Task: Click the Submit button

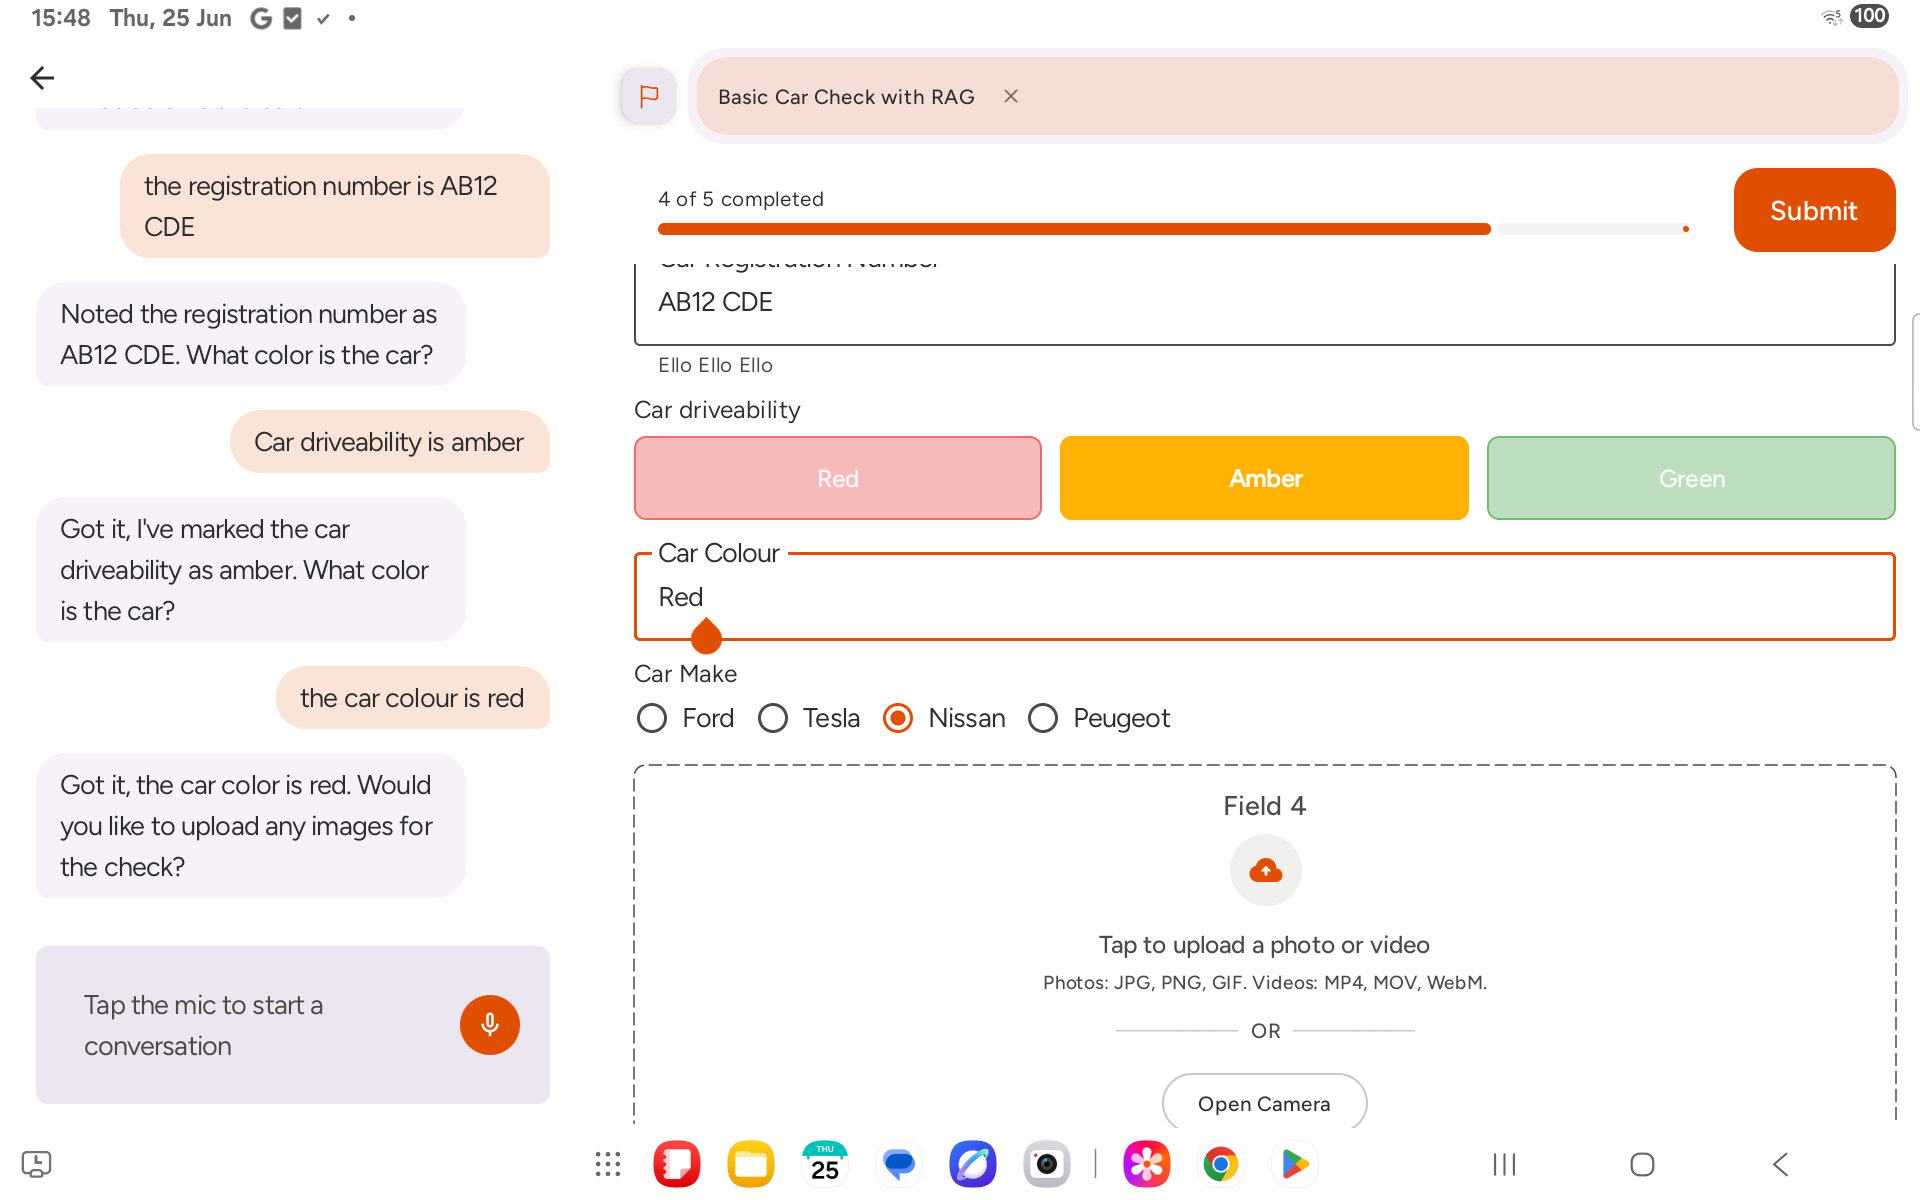Action: point(1814,210)
